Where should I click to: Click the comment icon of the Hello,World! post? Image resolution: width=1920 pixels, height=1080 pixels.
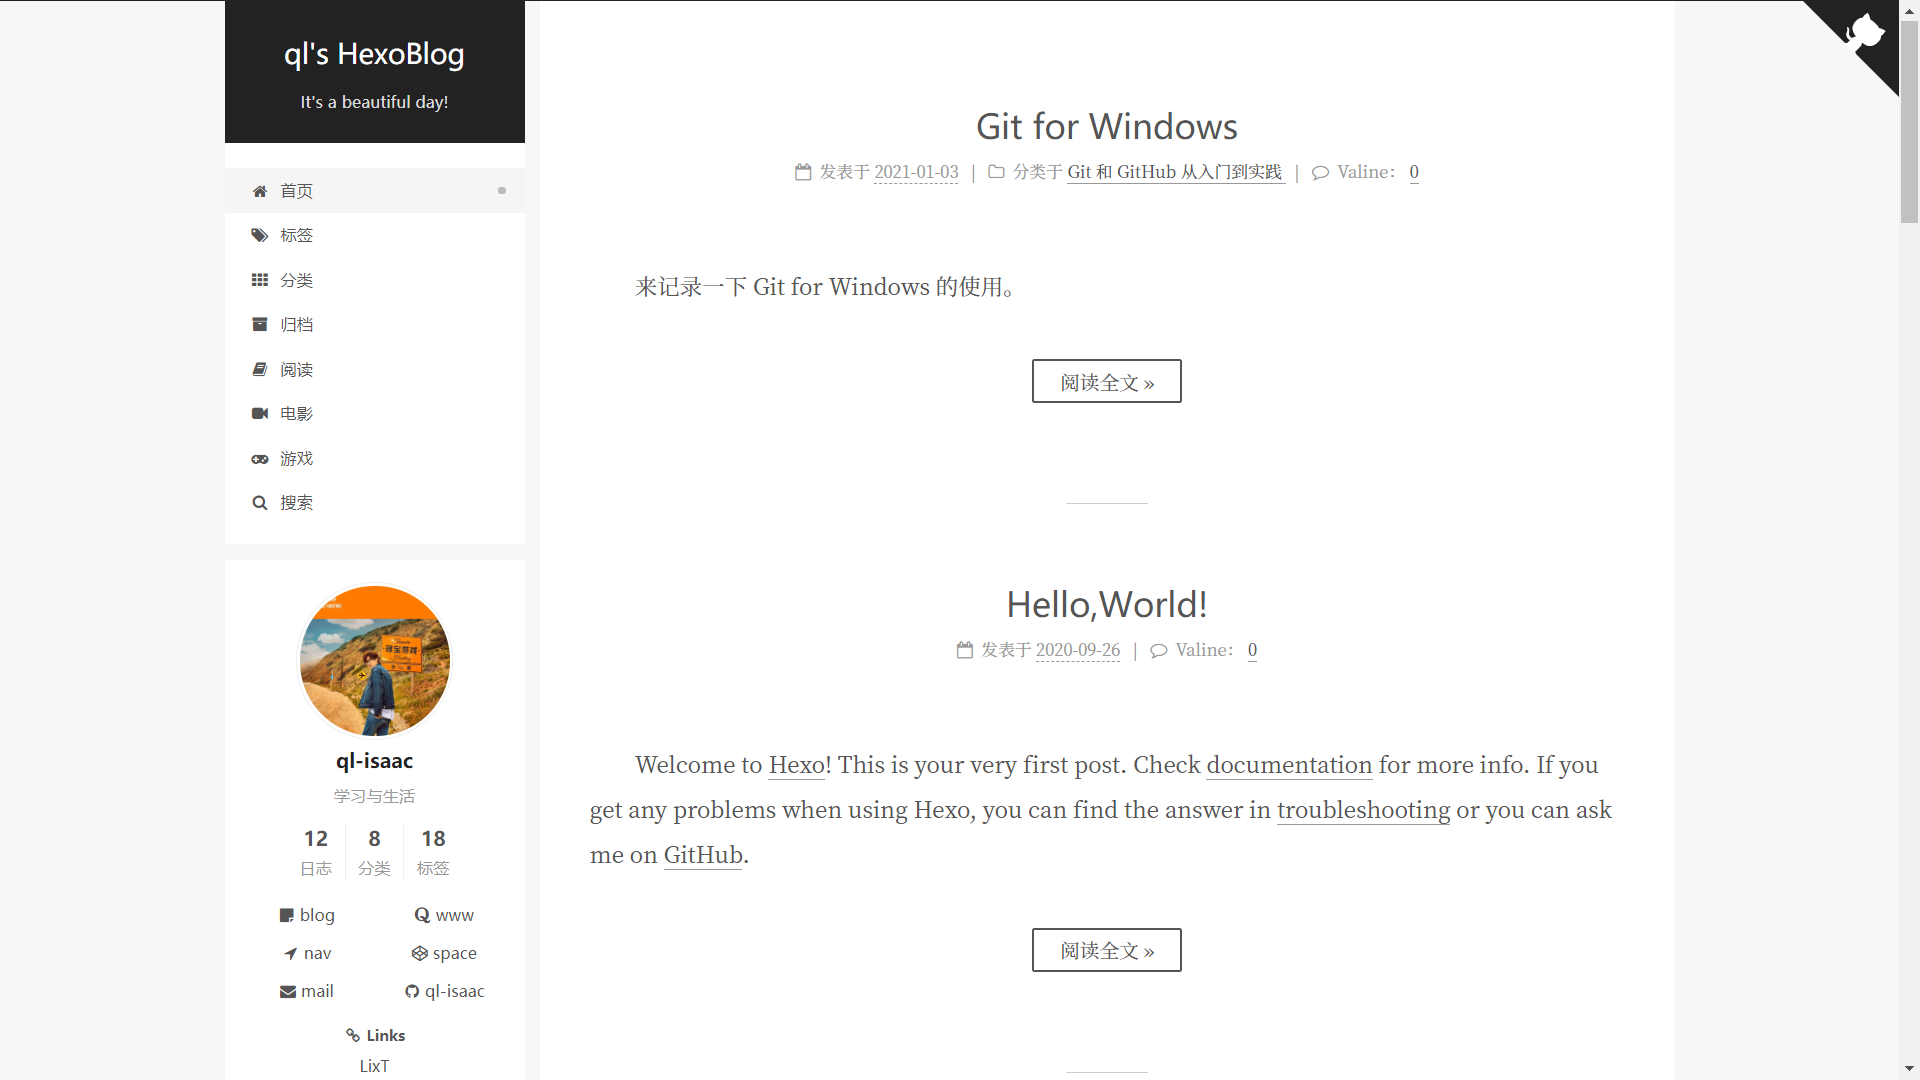click(x=1159, y=650)
